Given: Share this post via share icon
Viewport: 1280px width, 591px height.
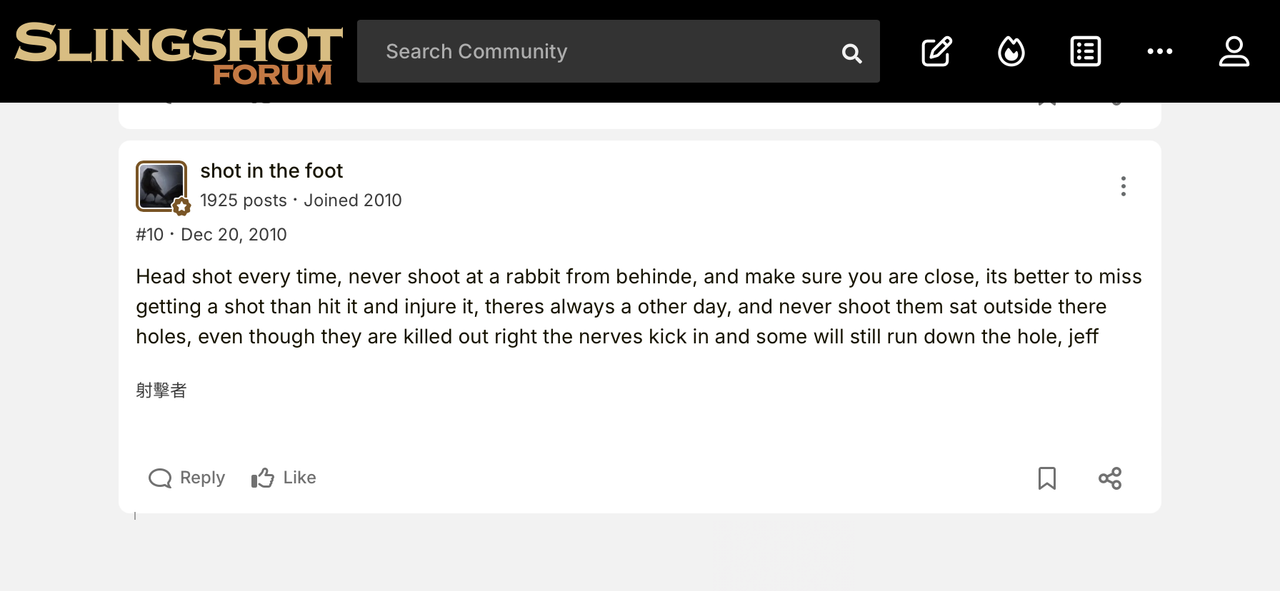Looking at the screenshot, I should (x=1110, y=478).
